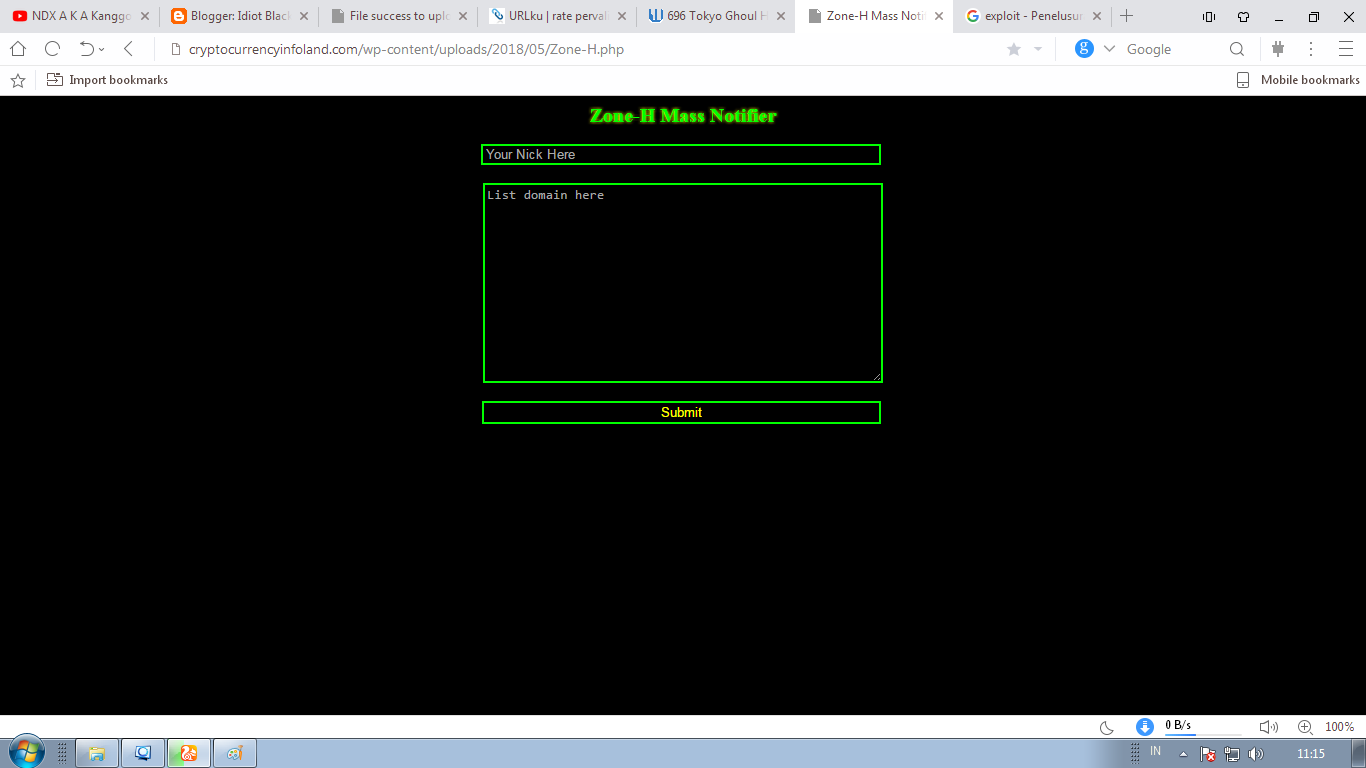Click the Google search engine icon

tap(1083, 48)
